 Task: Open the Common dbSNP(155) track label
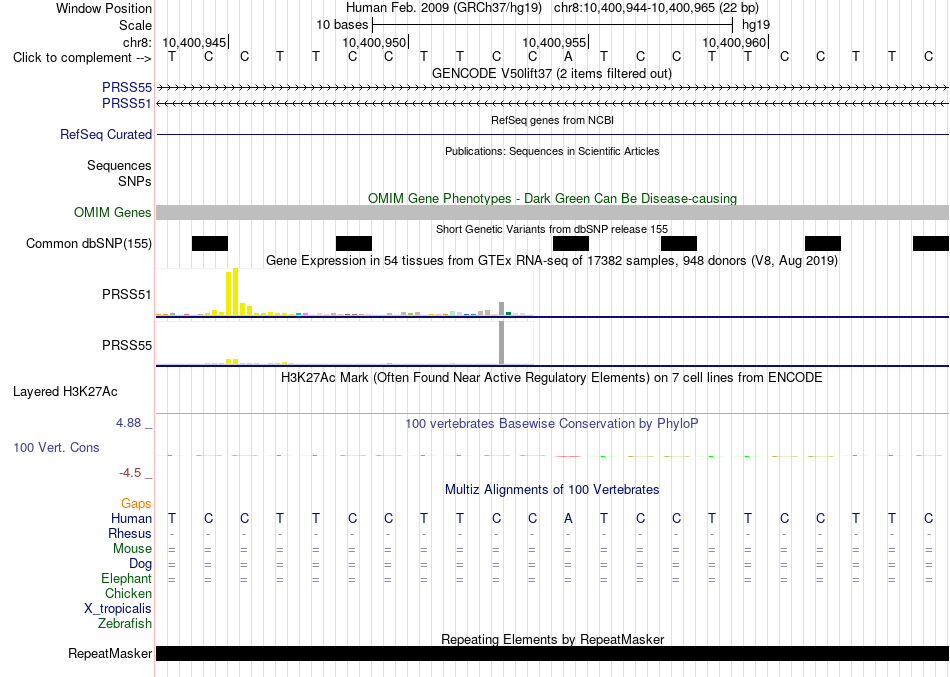pos(89,243)
